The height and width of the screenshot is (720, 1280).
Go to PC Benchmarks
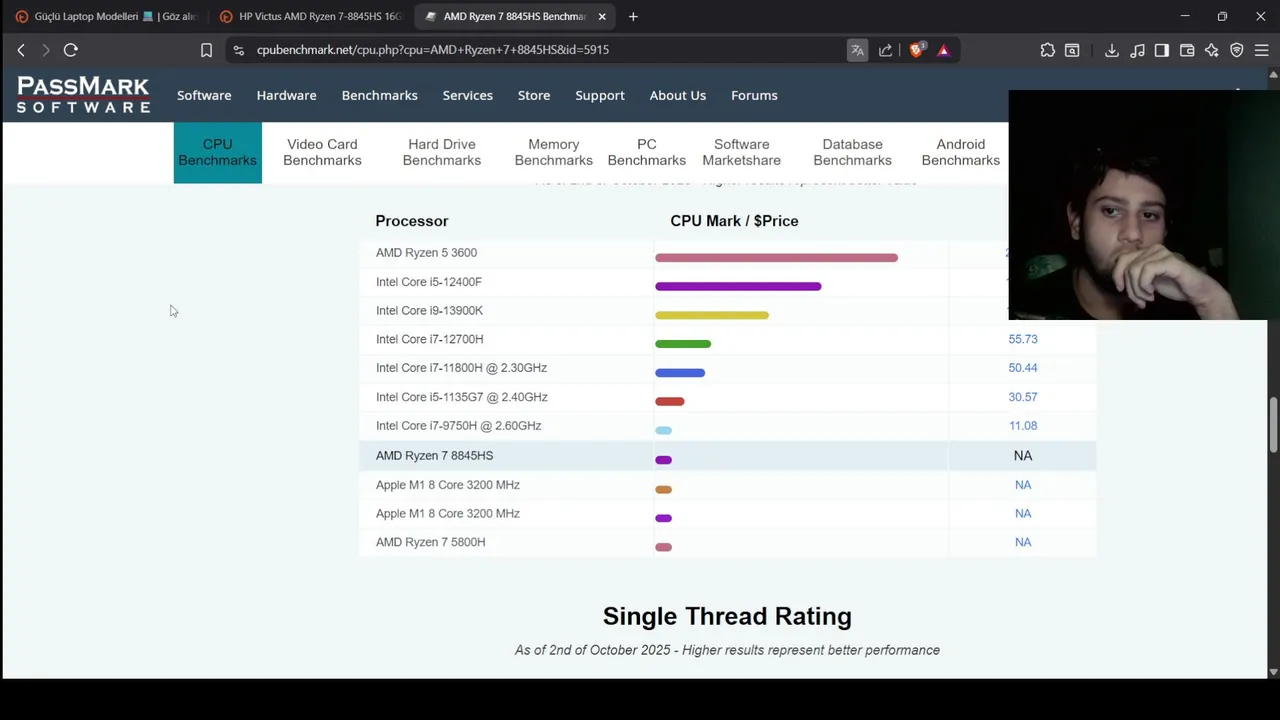647,152
